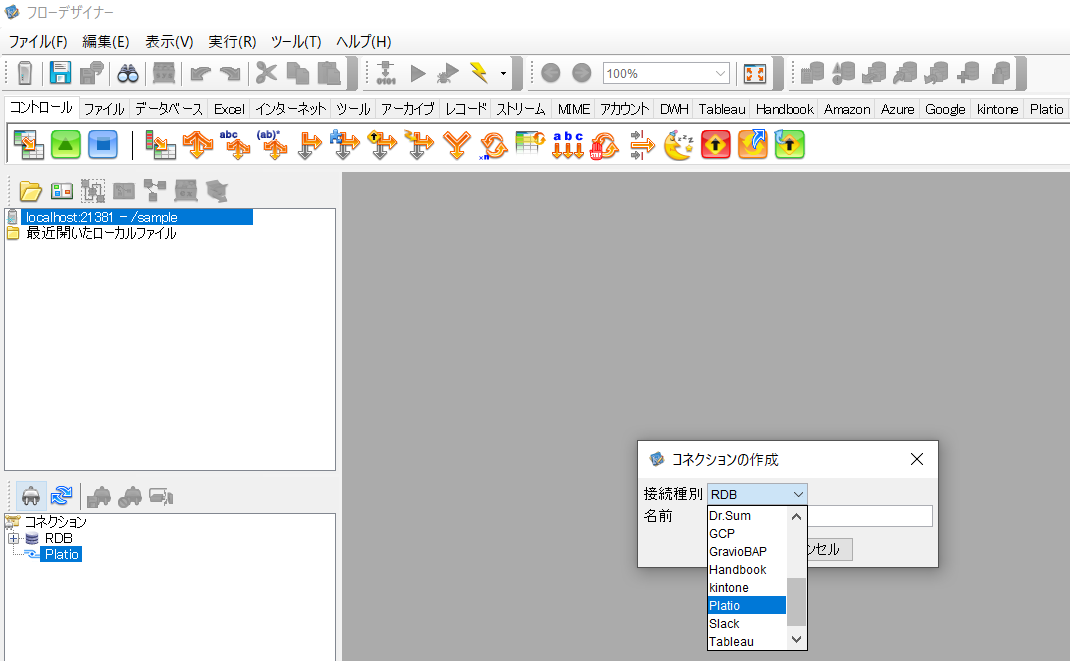
Task: Select Tableau in the connection type list
Action: point(747,641)
